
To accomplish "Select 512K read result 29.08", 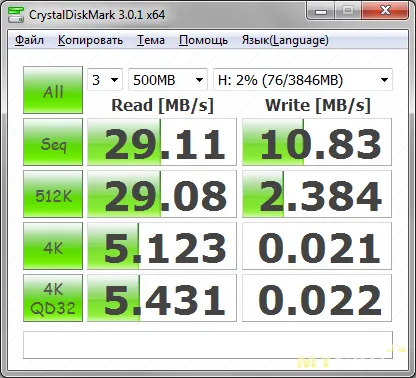I will (x=162, y=194).
